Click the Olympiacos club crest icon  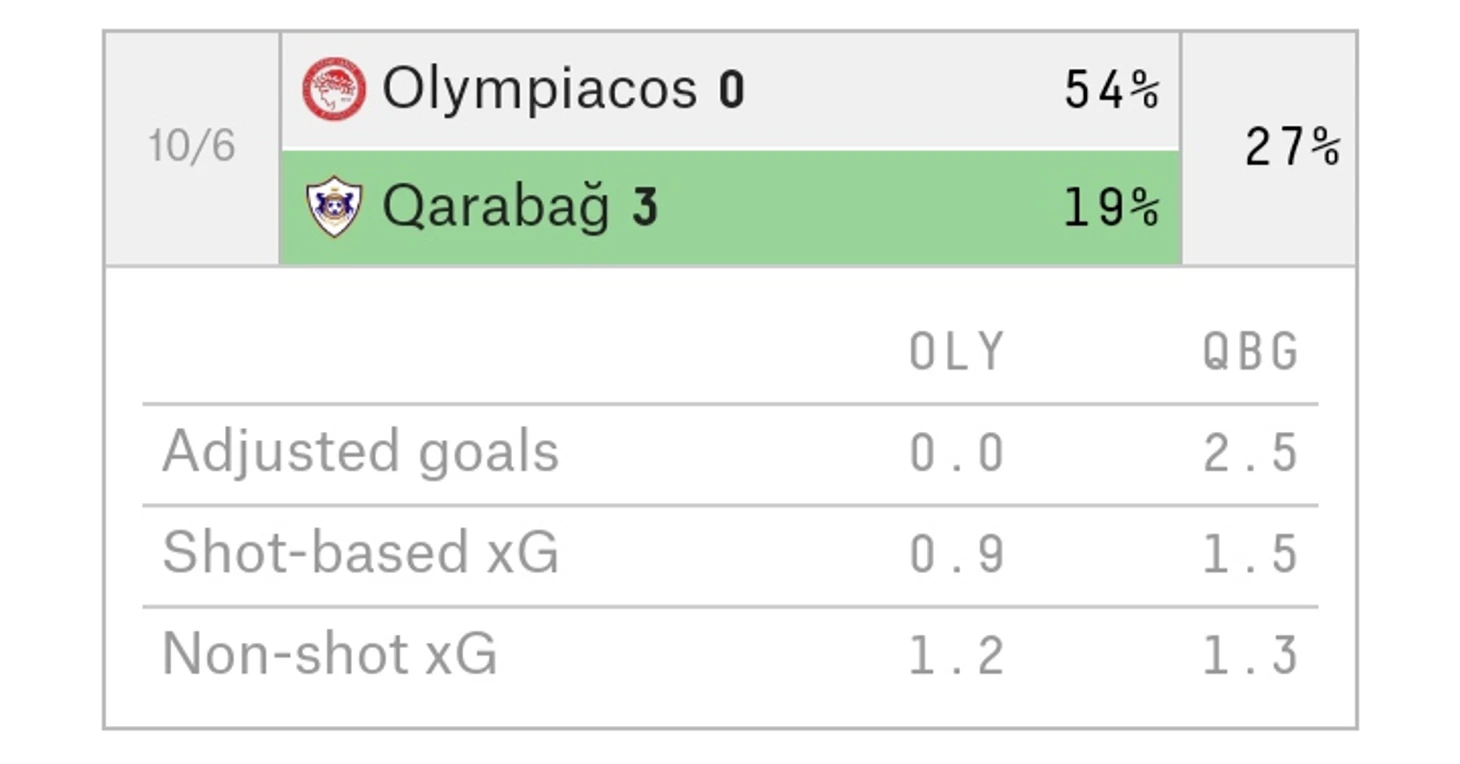[x=334, y=89]
